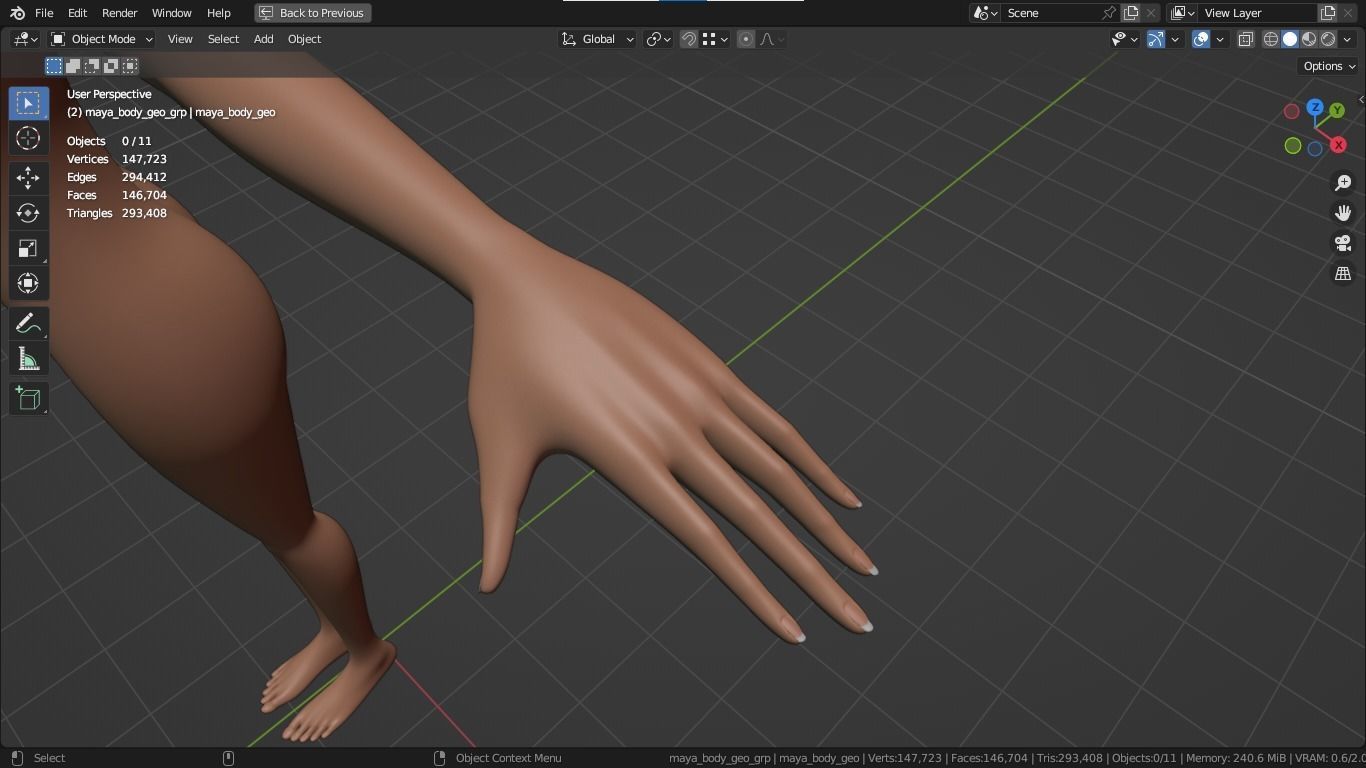
Task: Open the viewport shading options dropdown
Action: pyautogui.click(x=1347, y=39)
